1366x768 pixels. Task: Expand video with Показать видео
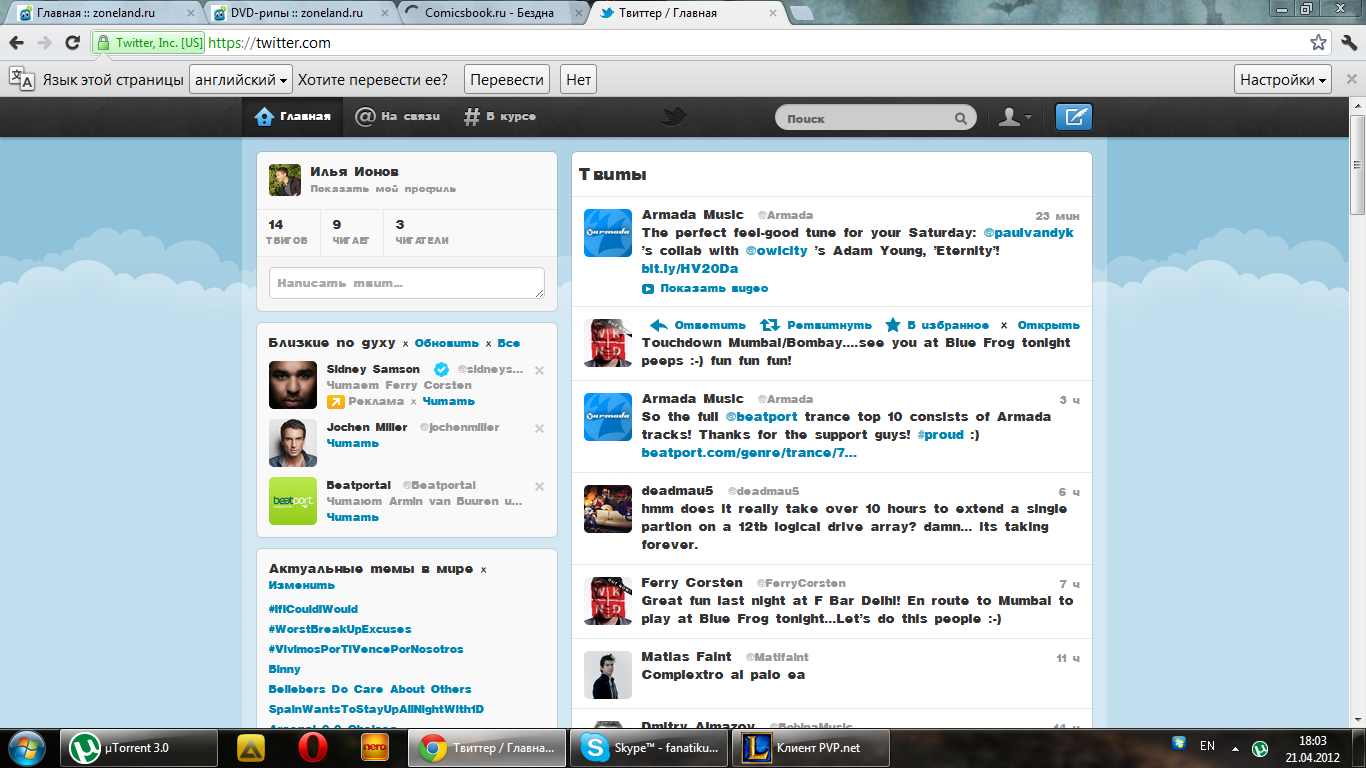coord(705,288)
